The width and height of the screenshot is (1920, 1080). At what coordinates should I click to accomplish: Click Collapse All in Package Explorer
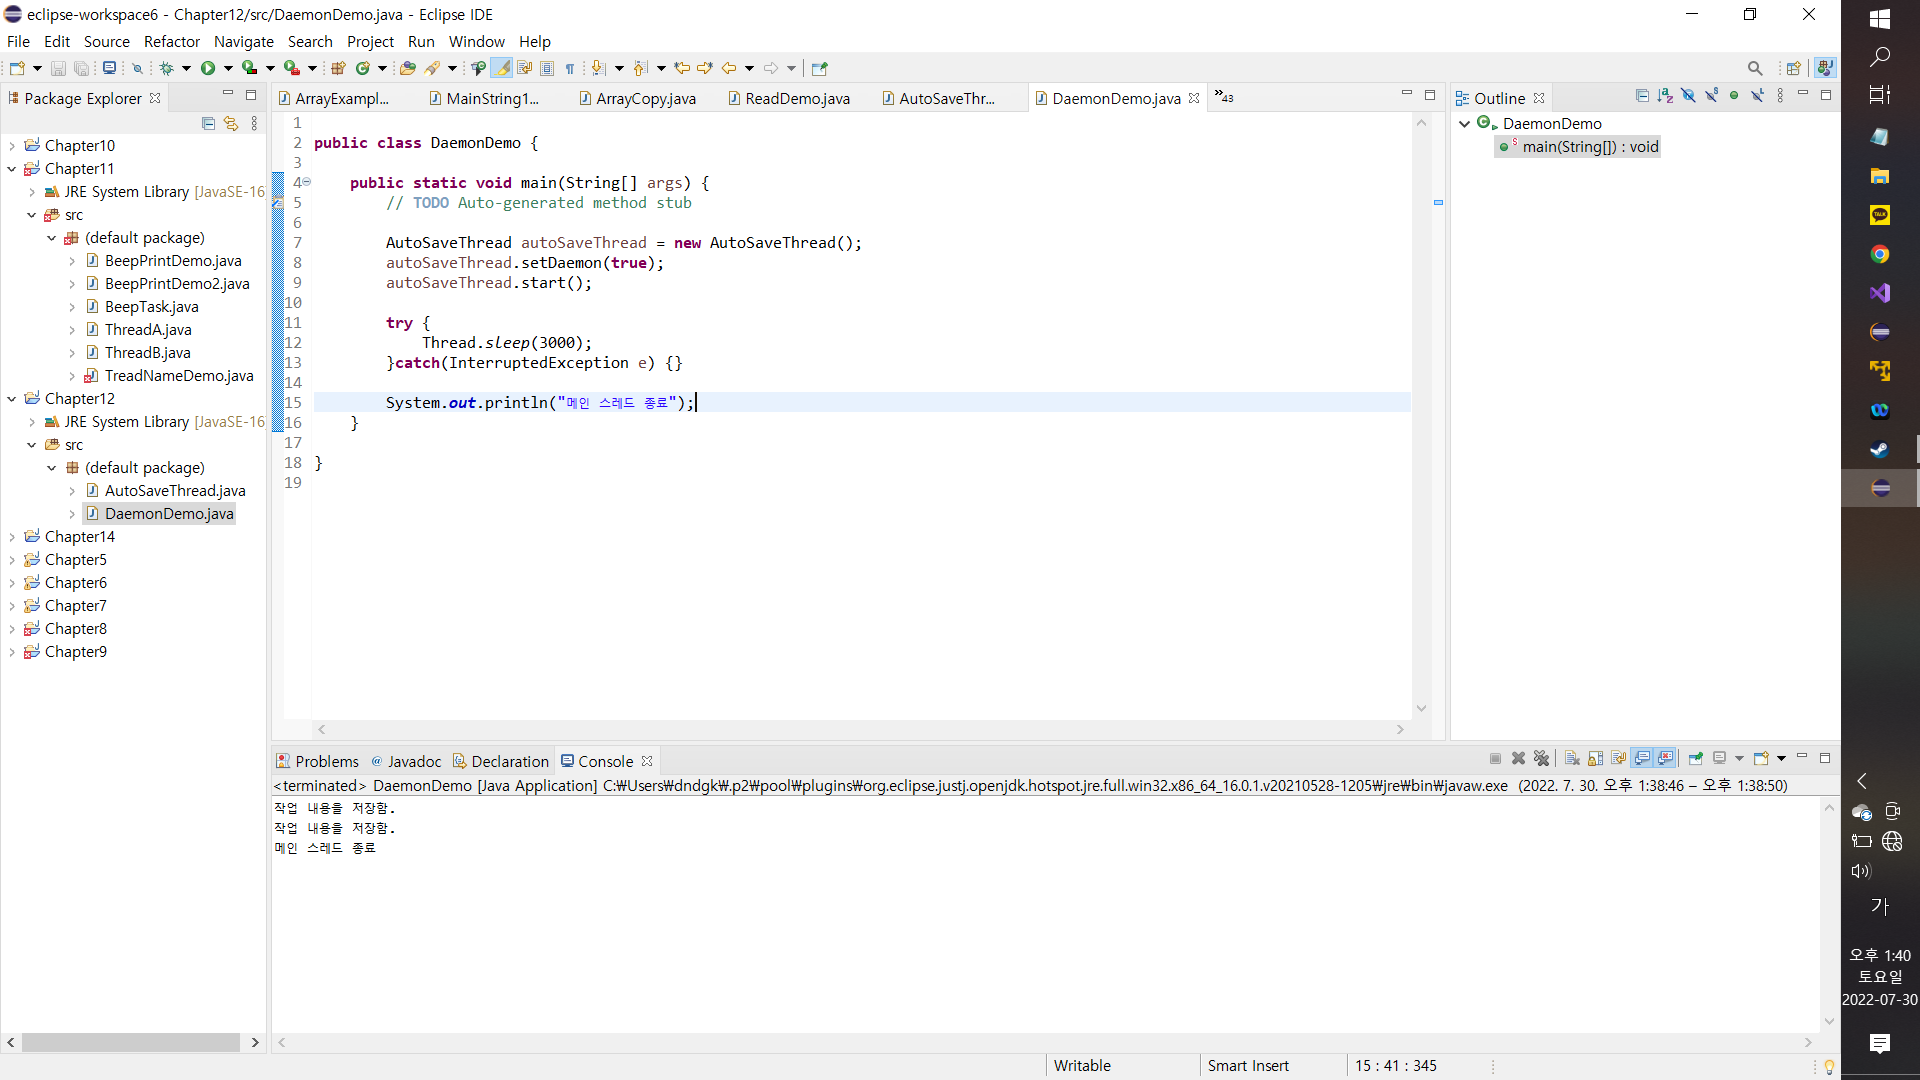pyautogui.click(x=208, y=123)
